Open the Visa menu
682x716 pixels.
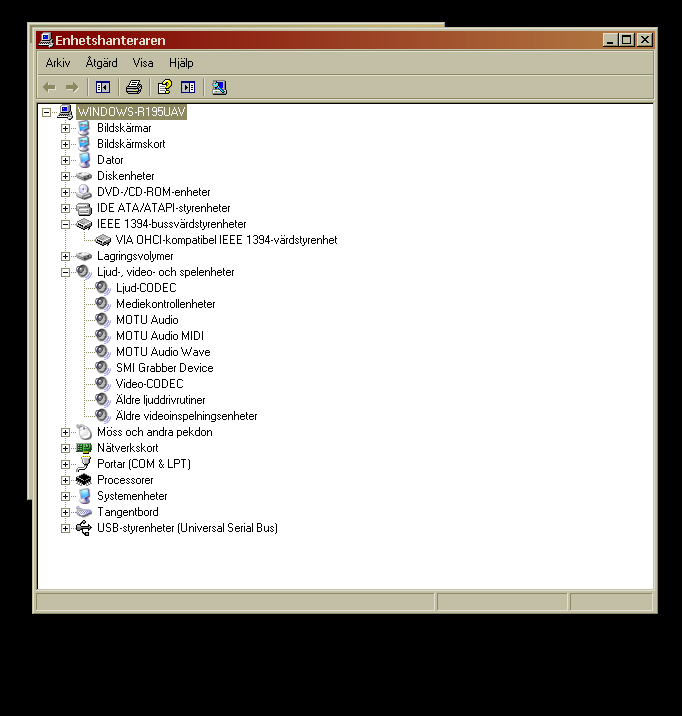pyautogui.click(x=143, y=63)
